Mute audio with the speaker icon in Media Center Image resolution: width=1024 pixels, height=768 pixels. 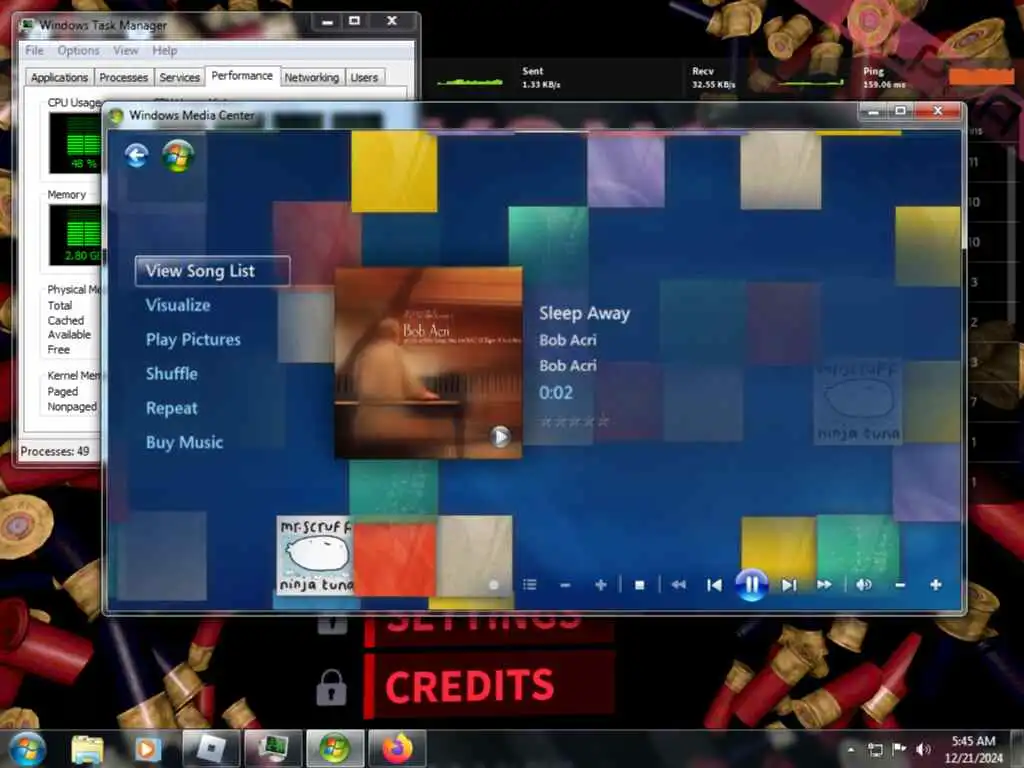[863, 584]
